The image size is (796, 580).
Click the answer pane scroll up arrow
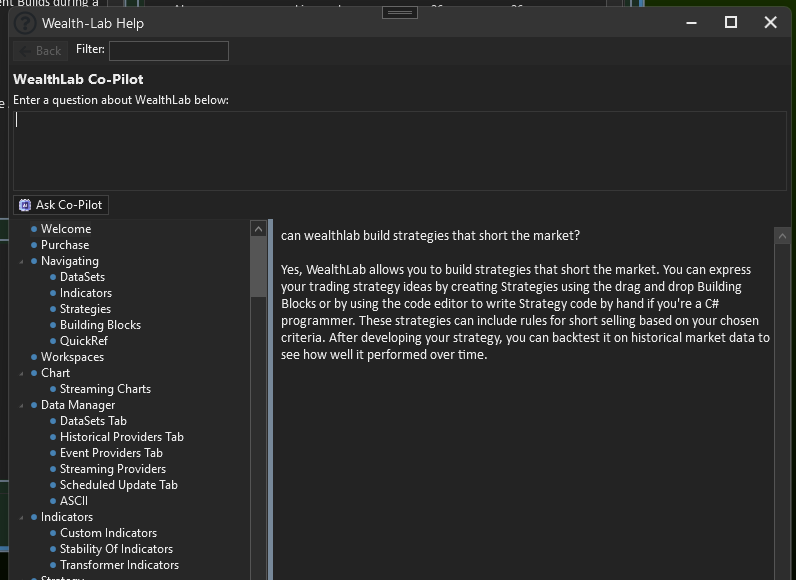click(782, 236)
